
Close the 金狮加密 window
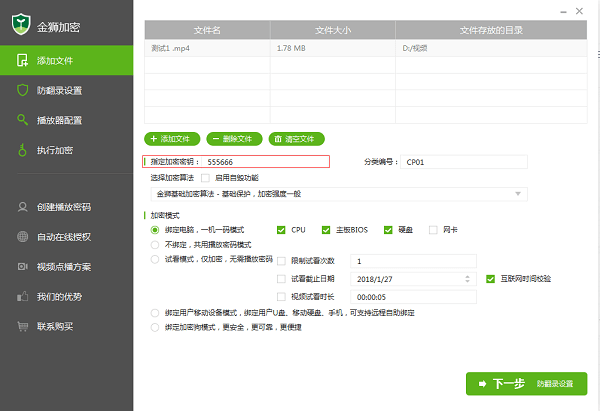point(579,11)
